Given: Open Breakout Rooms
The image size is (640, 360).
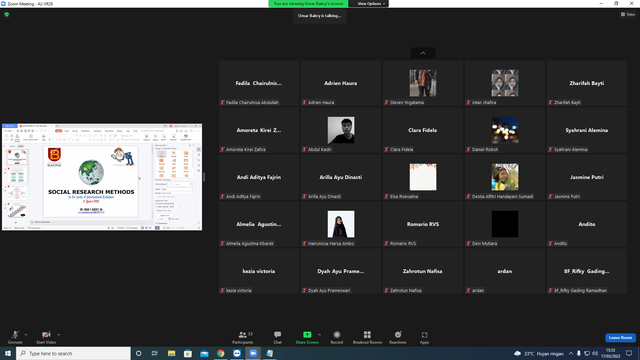Looking at the screenshot, I should pos(367,337).
